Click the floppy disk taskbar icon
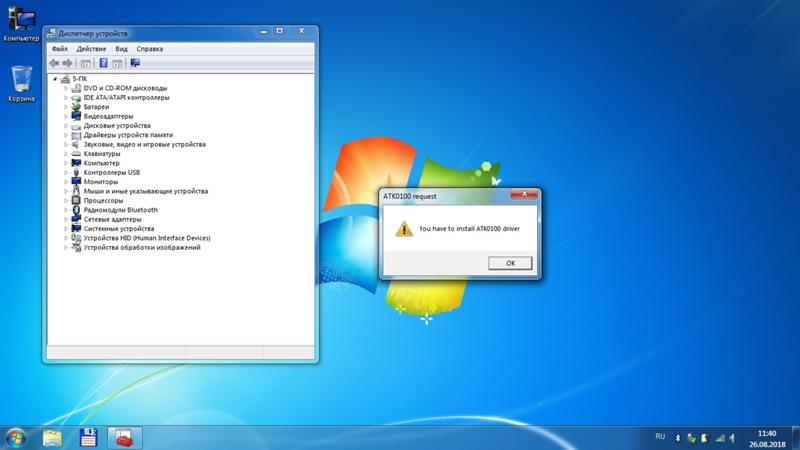 88,438
